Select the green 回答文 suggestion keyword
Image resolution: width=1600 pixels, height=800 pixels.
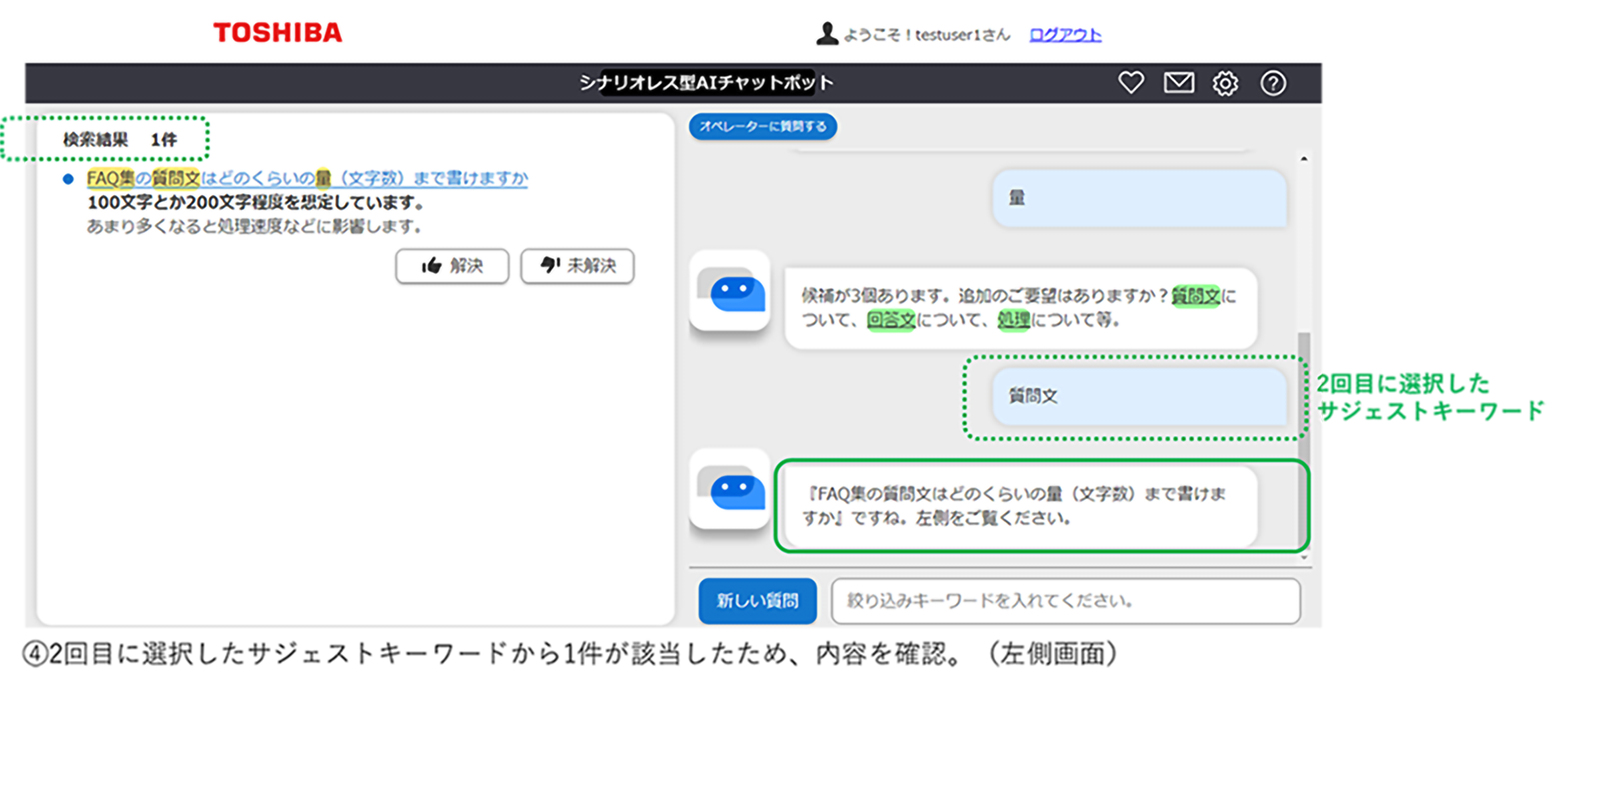pyautogui.click(x=891, y=320)
